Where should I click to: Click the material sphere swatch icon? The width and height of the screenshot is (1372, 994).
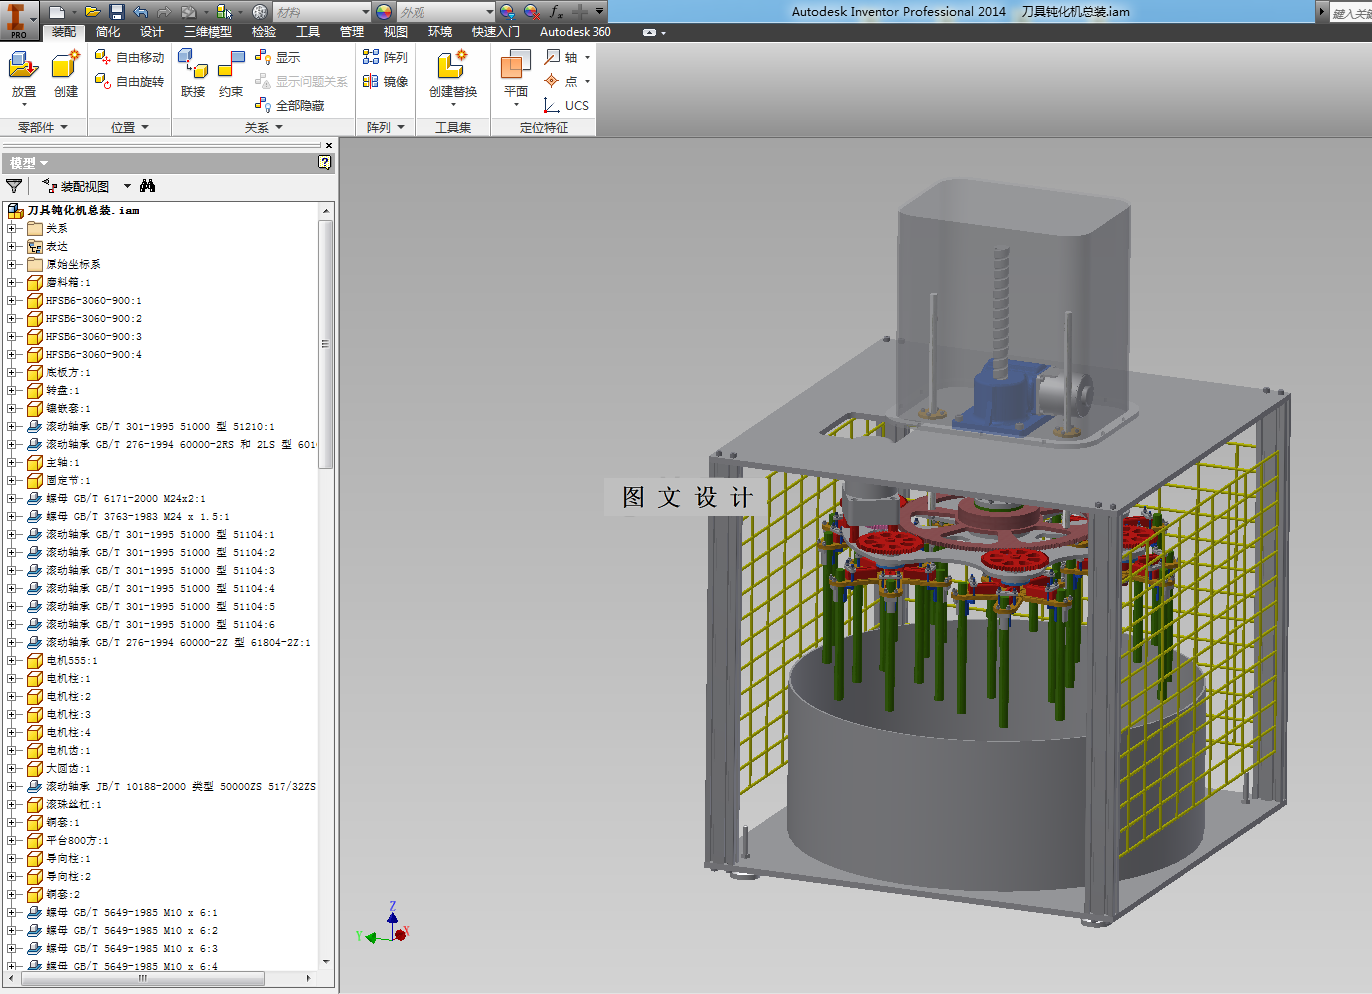click(260, 12)
